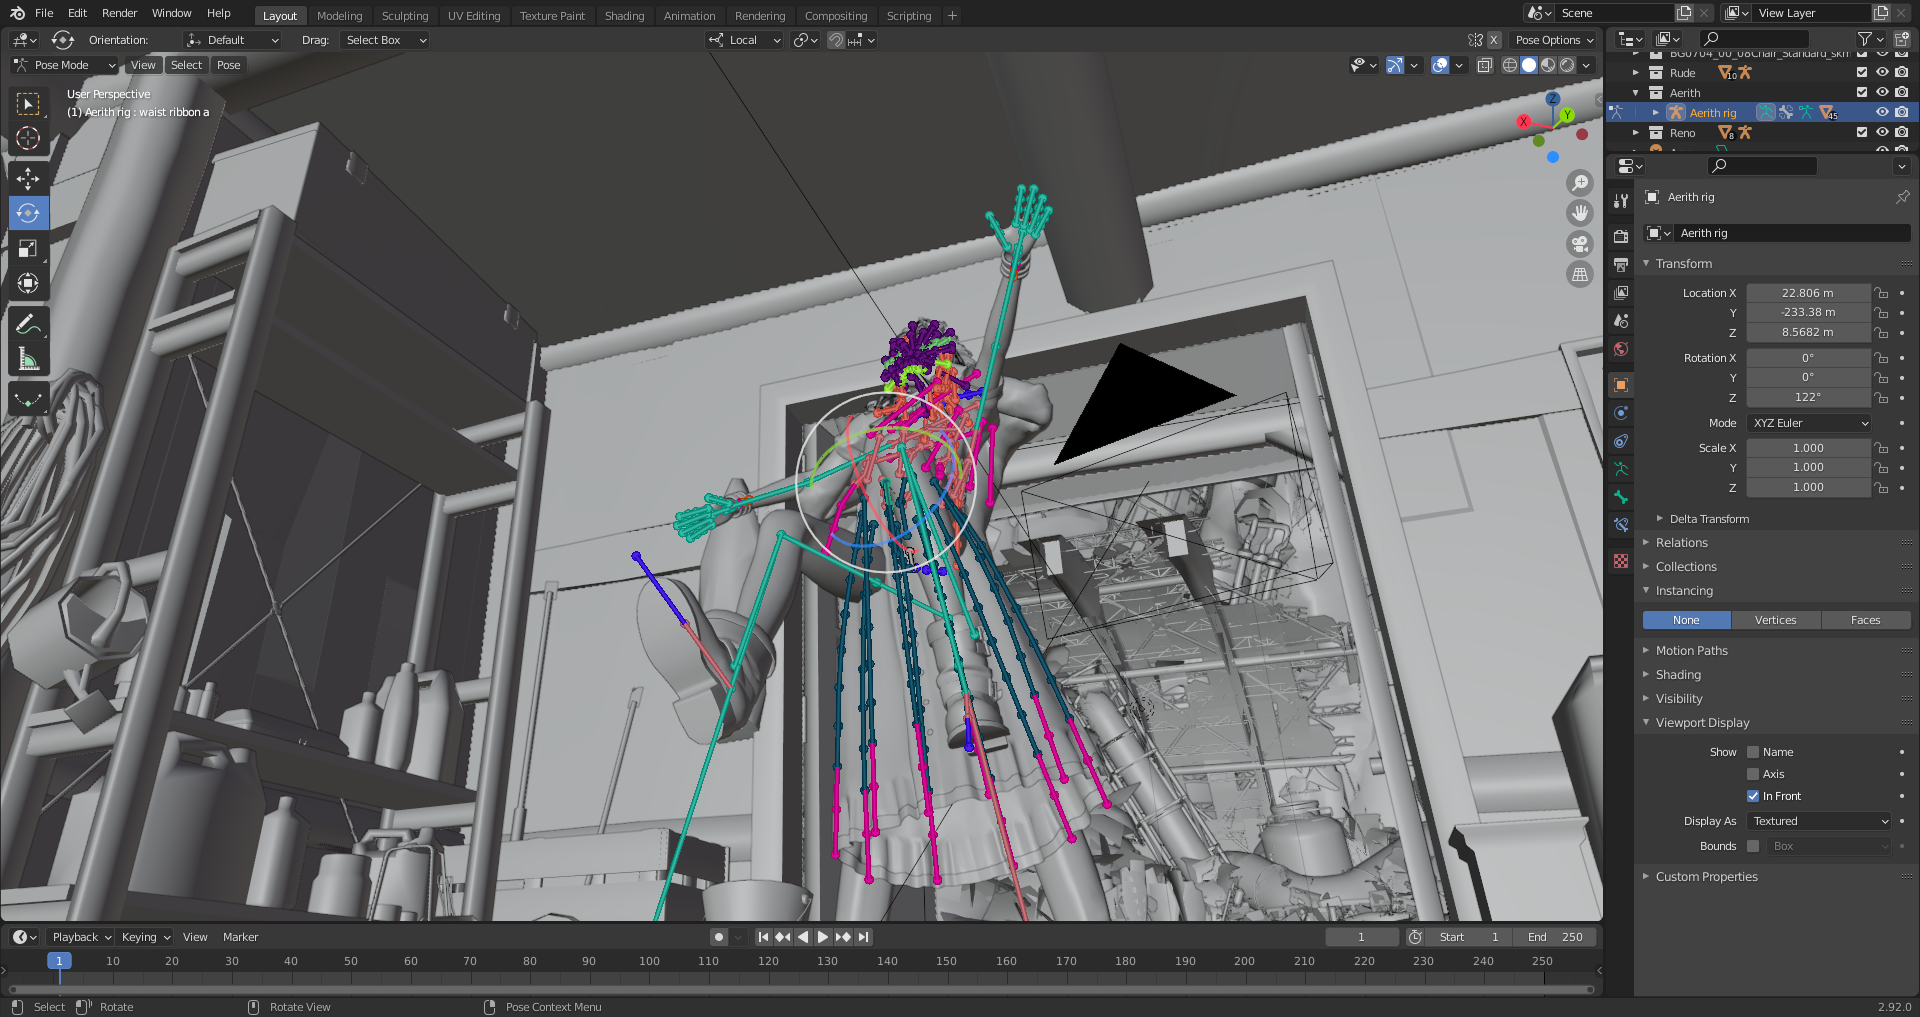Click the play animation button
The width and height of the screenshot is (1920, 1017).
(822, 937)
